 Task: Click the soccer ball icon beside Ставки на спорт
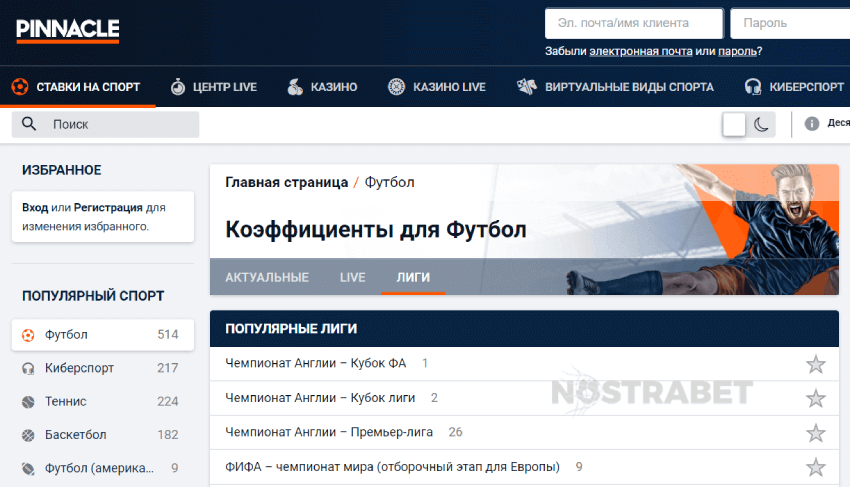coord(20,87)
